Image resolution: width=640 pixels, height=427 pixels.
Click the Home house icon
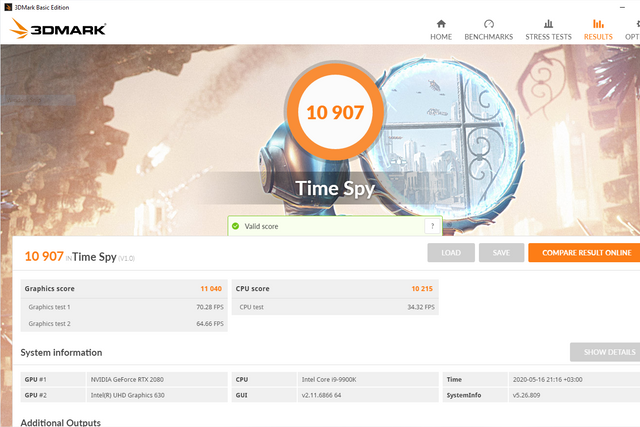[441, 24]
